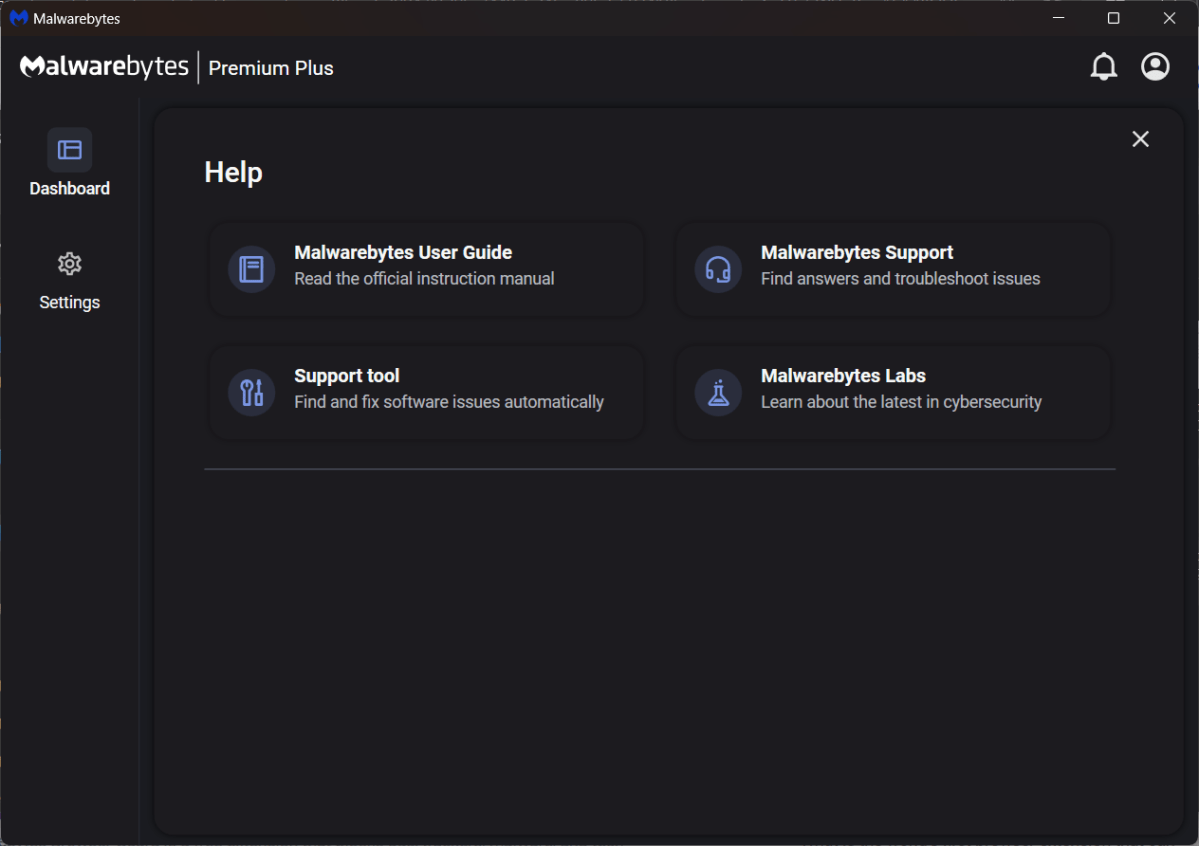Screen dimensions: 1199x846
Task: Go to Dashboard via sidebar icon
Action: coord(70,150)
